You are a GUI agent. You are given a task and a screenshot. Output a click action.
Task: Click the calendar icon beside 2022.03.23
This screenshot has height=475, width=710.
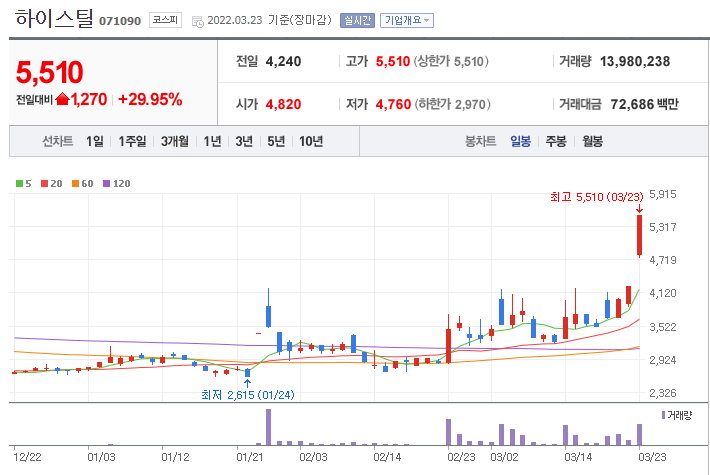coord(198,21)
